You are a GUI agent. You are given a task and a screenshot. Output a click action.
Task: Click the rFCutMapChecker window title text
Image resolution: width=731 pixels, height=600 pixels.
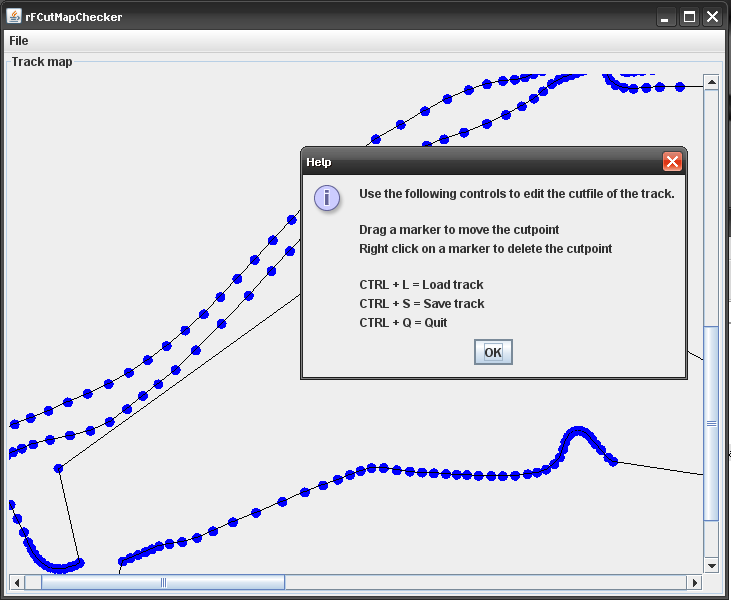(74, 17)
